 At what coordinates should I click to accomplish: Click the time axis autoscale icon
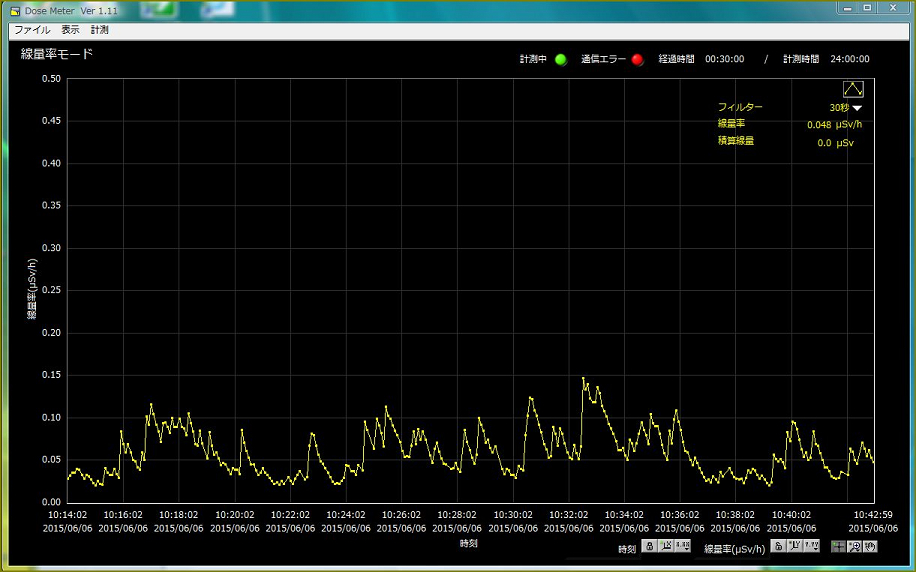pos(666,546)
